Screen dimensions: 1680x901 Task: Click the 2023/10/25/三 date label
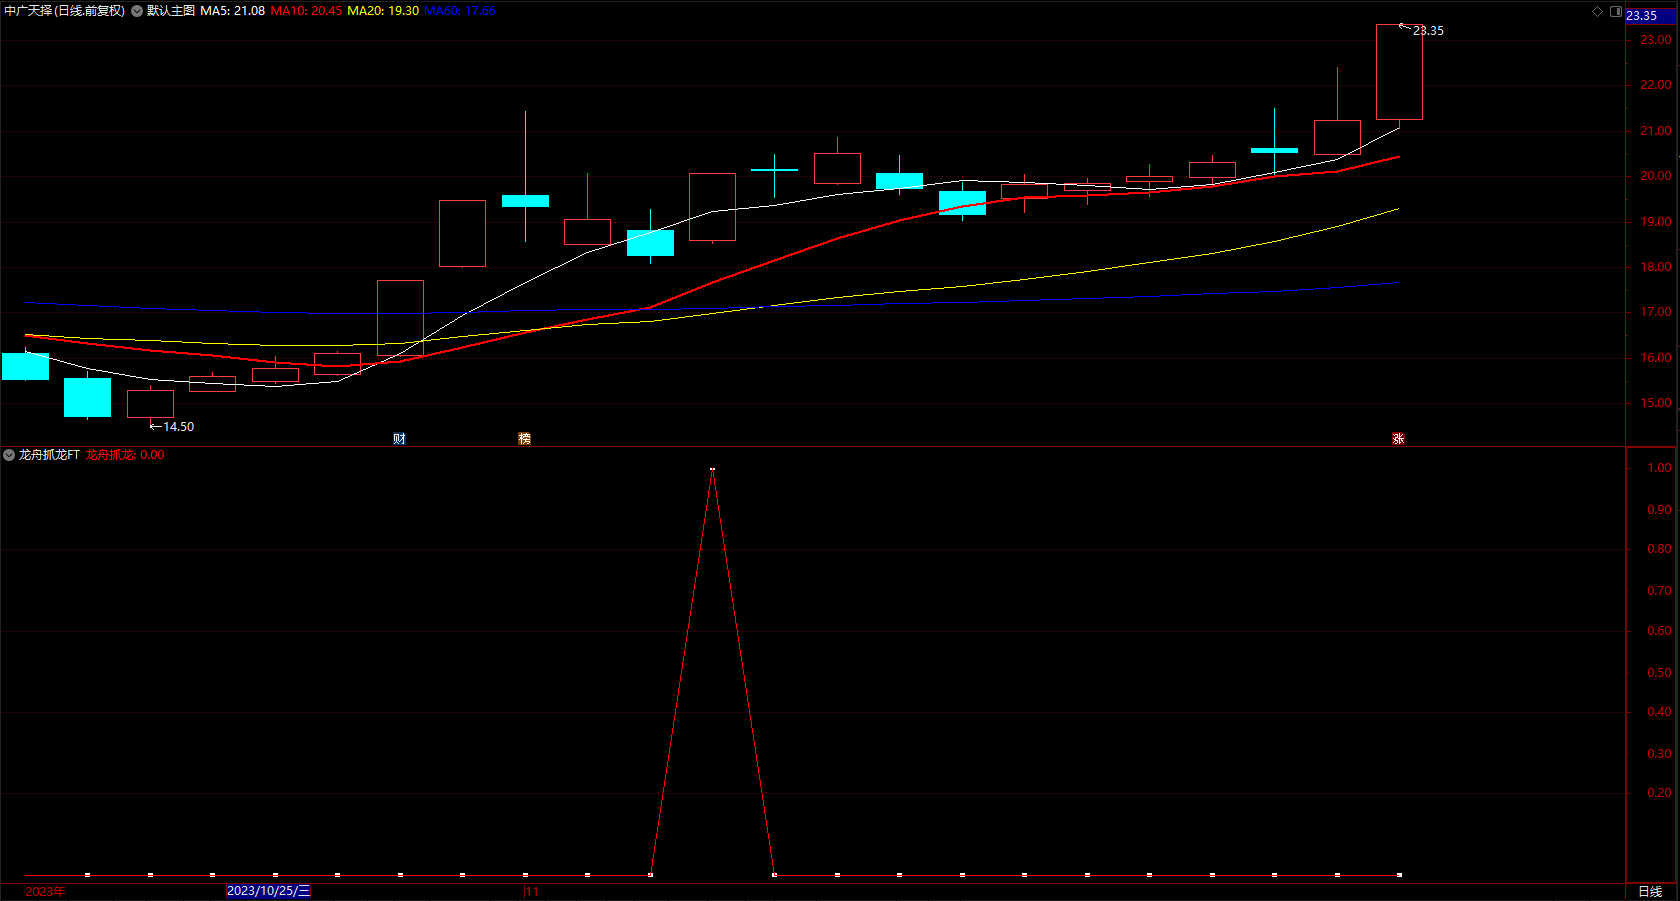coord(269,891)
